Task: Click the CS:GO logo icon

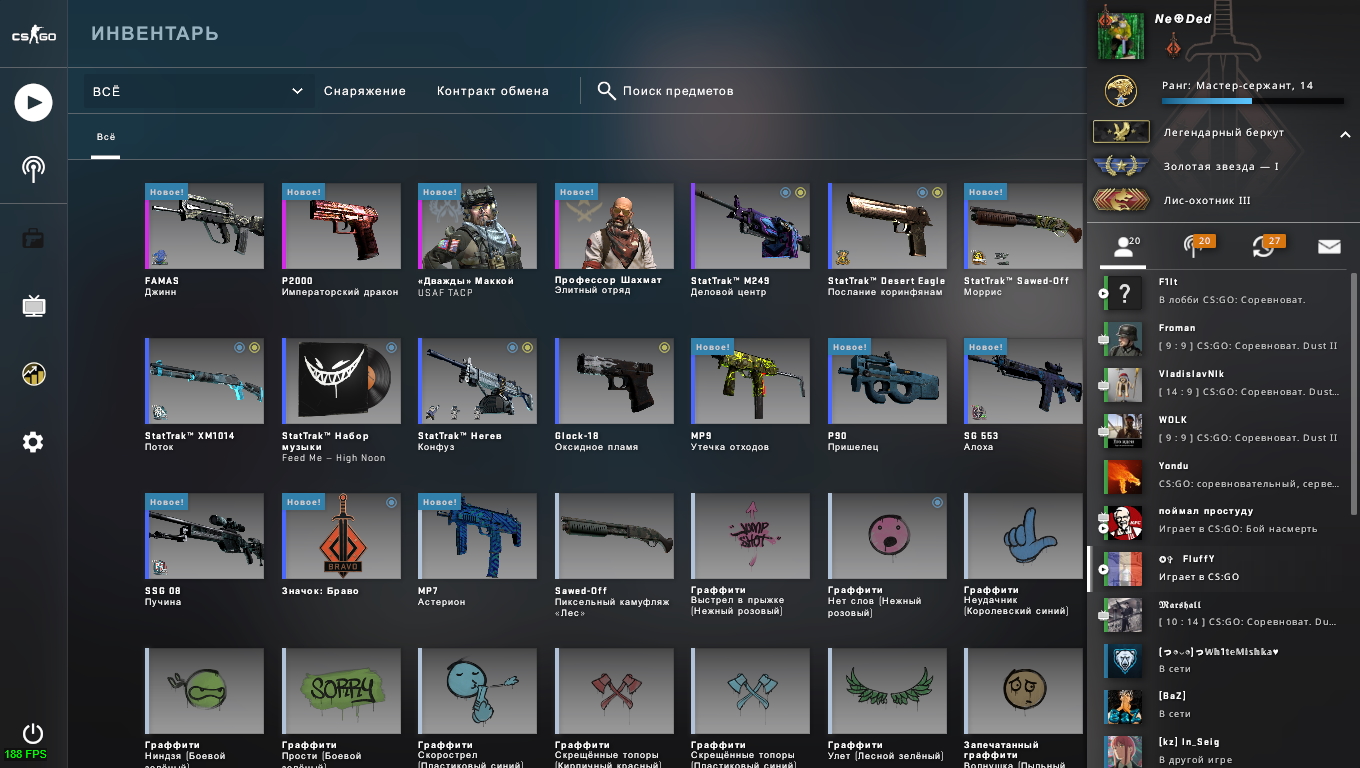Action: (33, 36)
